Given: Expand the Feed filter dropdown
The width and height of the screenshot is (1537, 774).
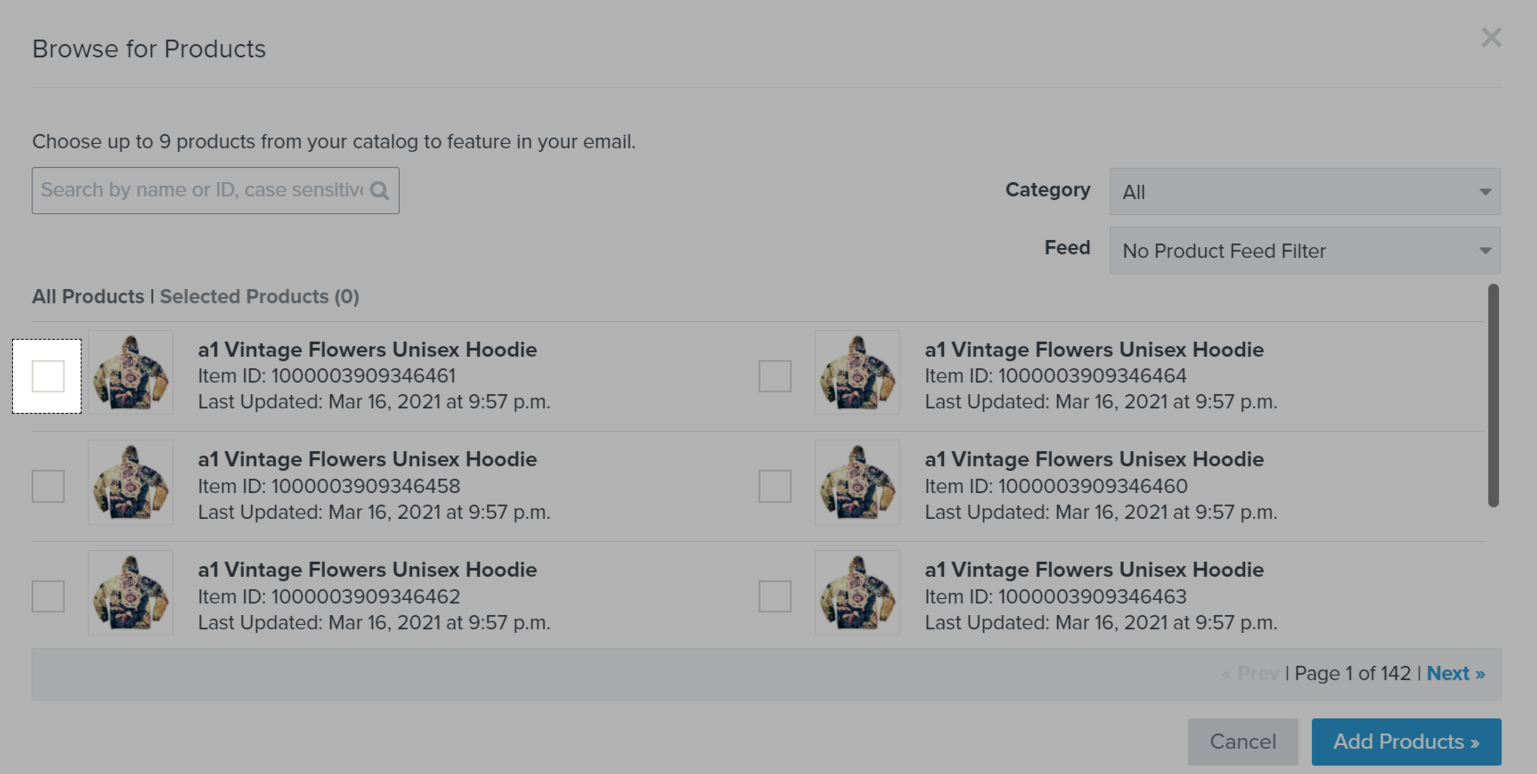Looking at the screenshot, I should [x=1305, y=250].
